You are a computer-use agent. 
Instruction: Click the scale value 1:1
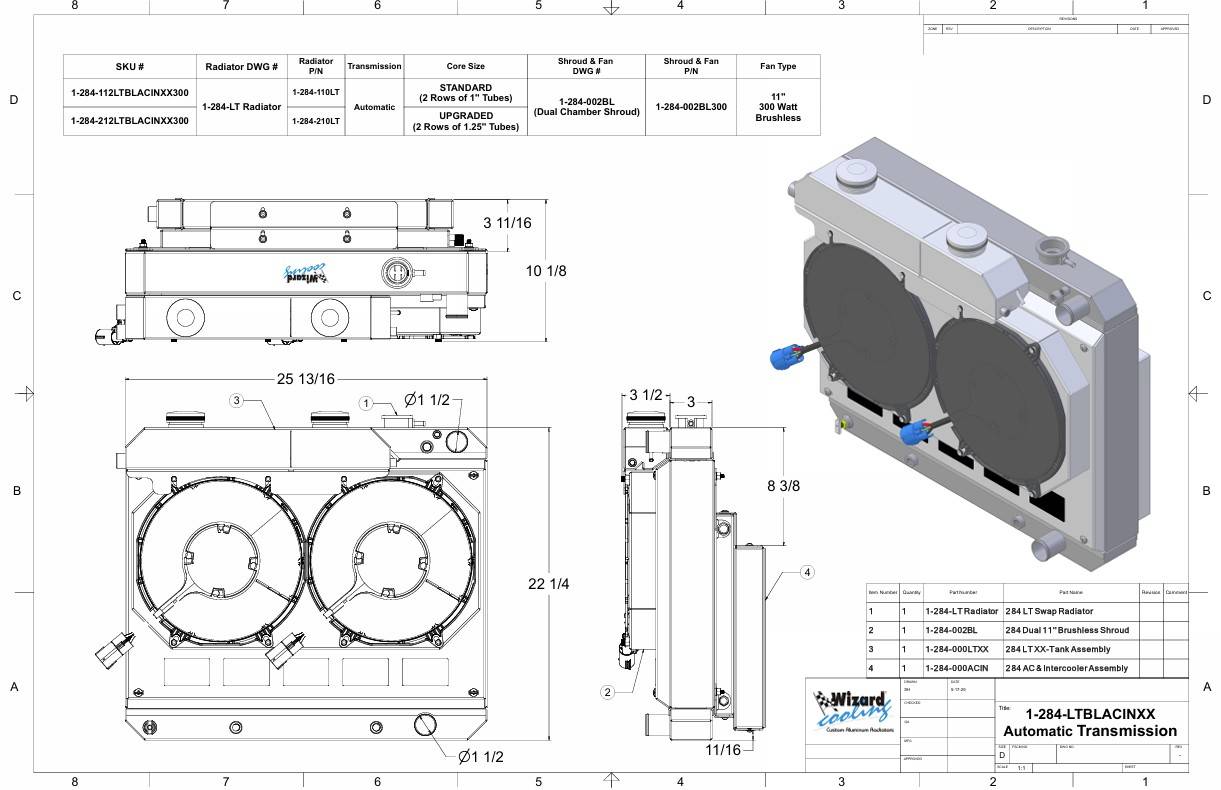[x=1021, y=768]
